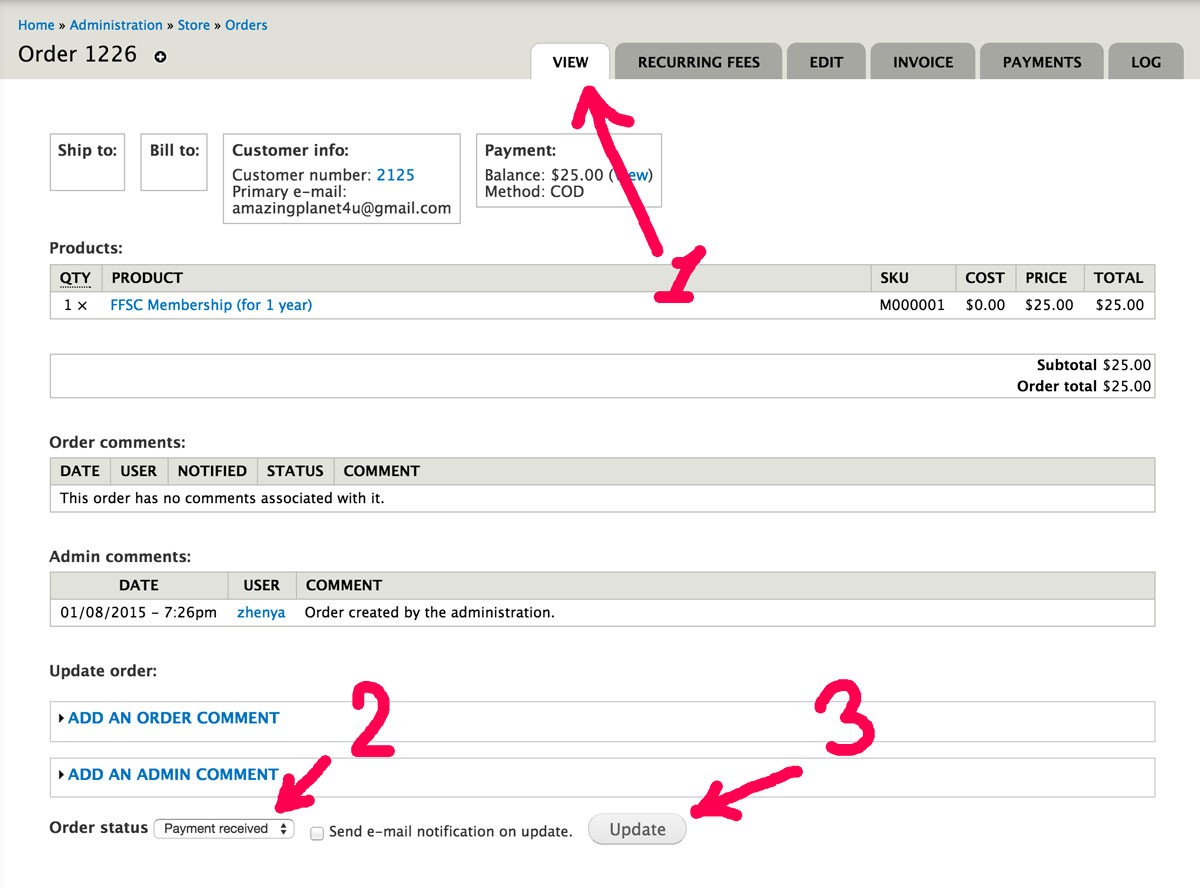
Task: Click 'This order has no comments' message
Action: pyautogui.click(x=222, y=497)
